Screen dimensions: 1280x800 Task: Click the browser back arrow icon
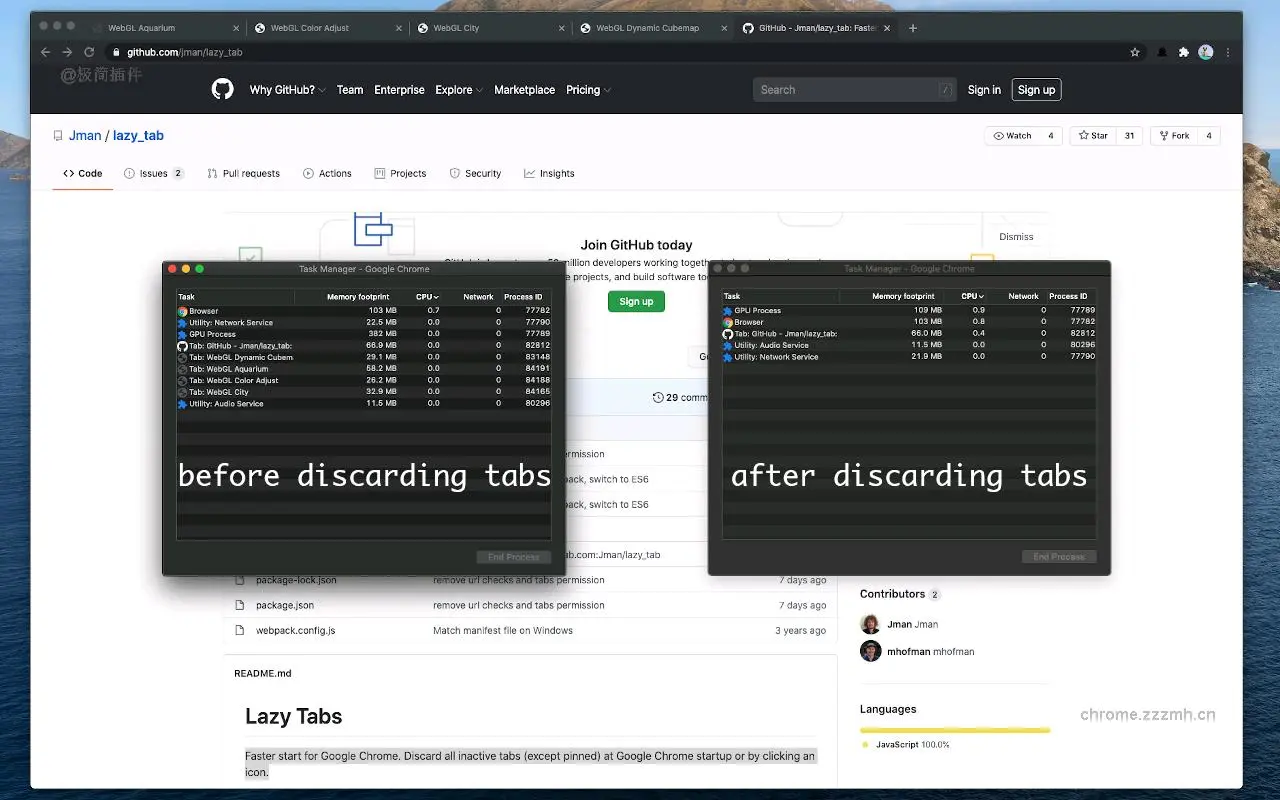[x=45, y=51]
